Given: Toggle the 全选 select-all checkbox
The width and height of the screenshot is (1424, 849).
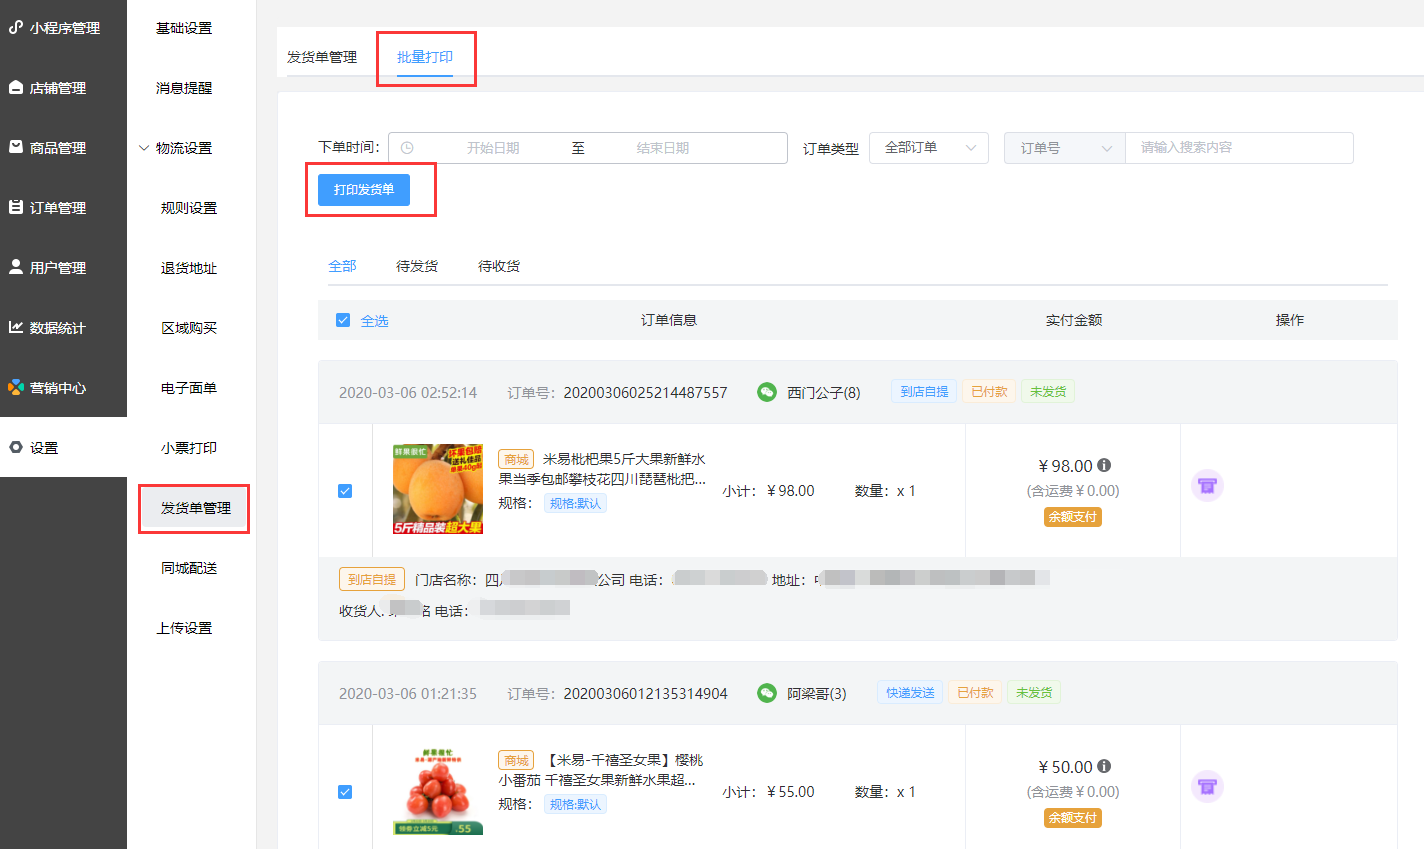Looking at the screenshot, I should (x=343, y=320).
